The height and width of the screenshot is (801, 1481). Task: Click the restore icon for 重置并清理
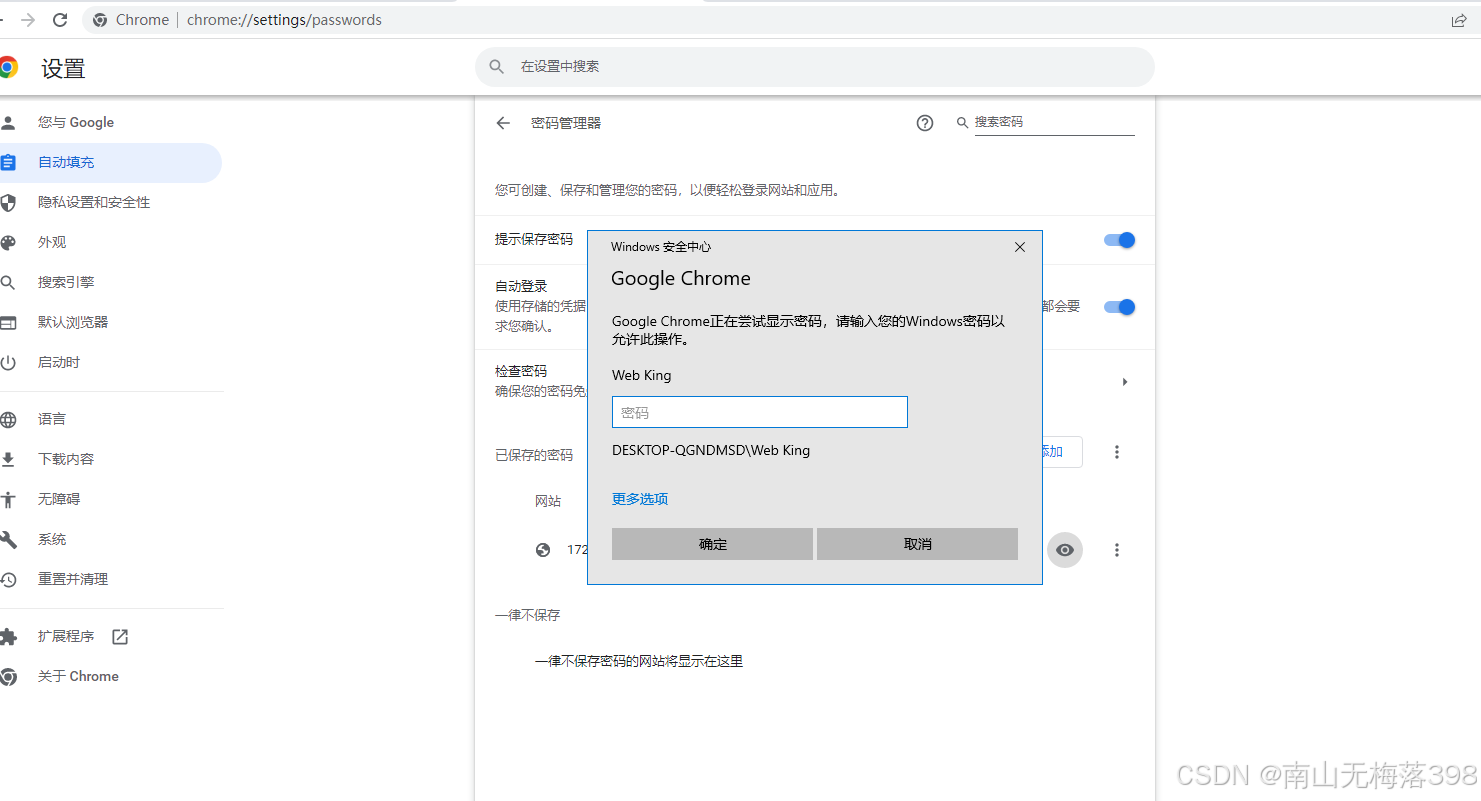(8, 579)
